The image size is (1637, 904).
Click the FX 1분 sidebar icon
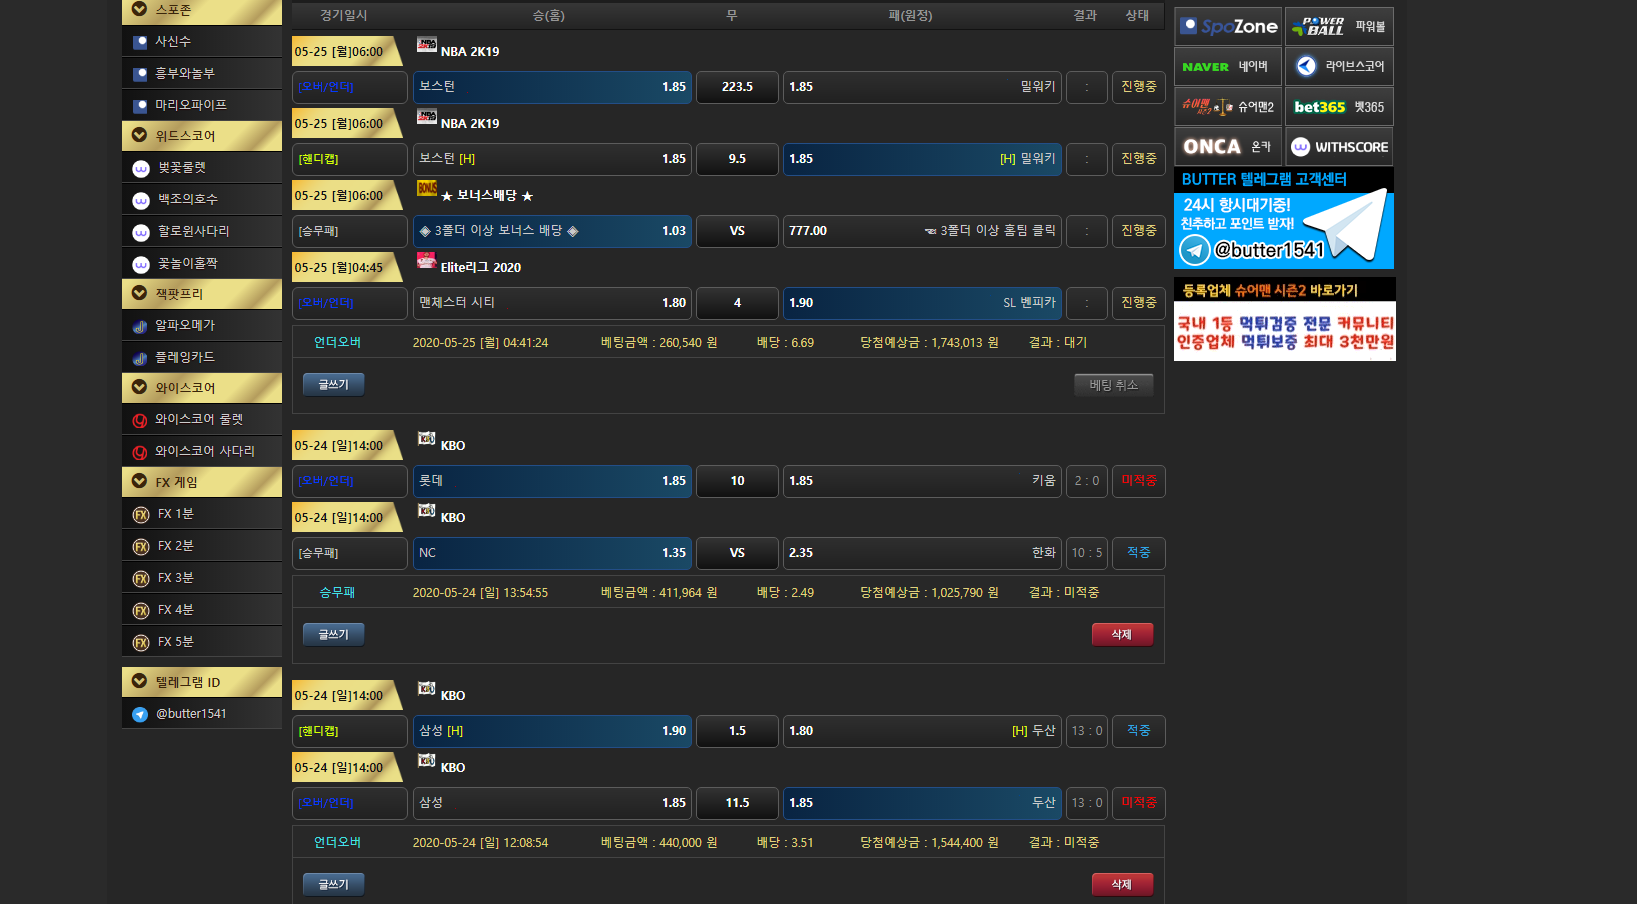point(141,515)
